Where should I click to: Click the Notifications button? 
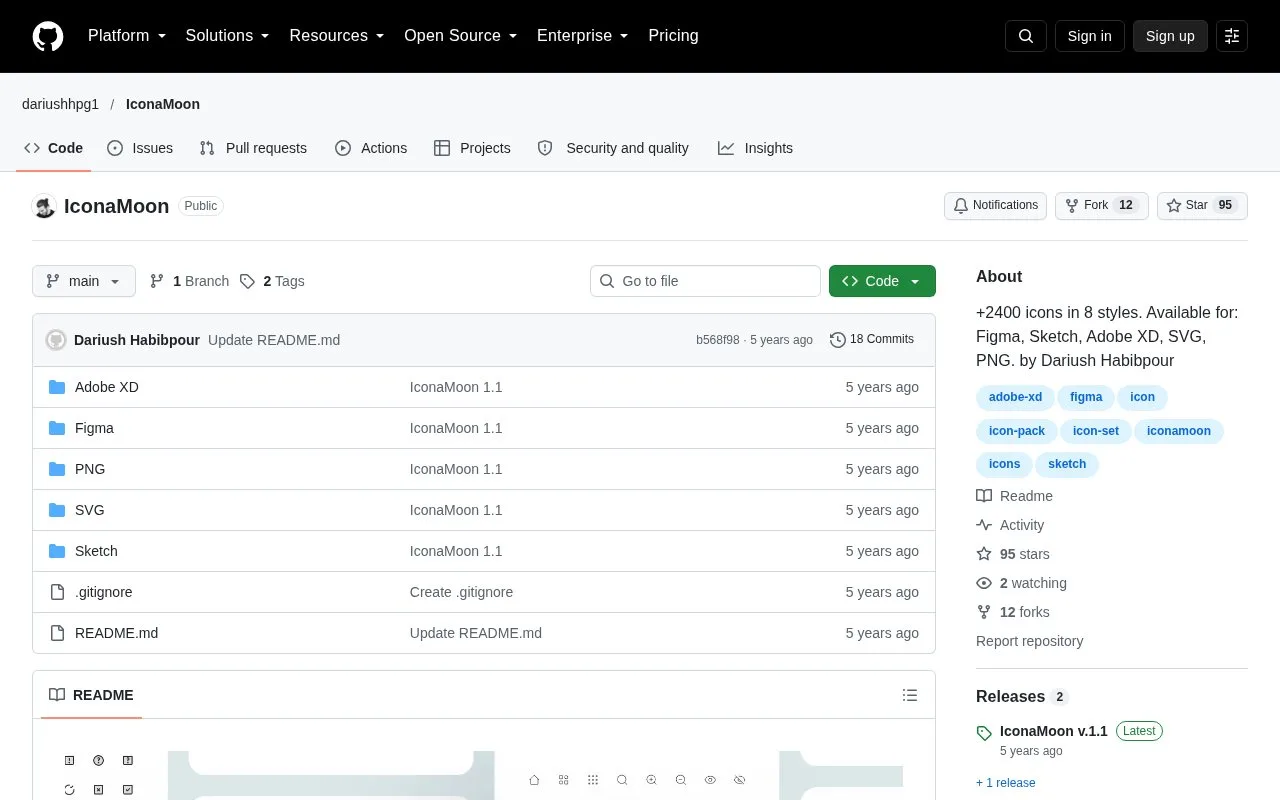point(995,206)
